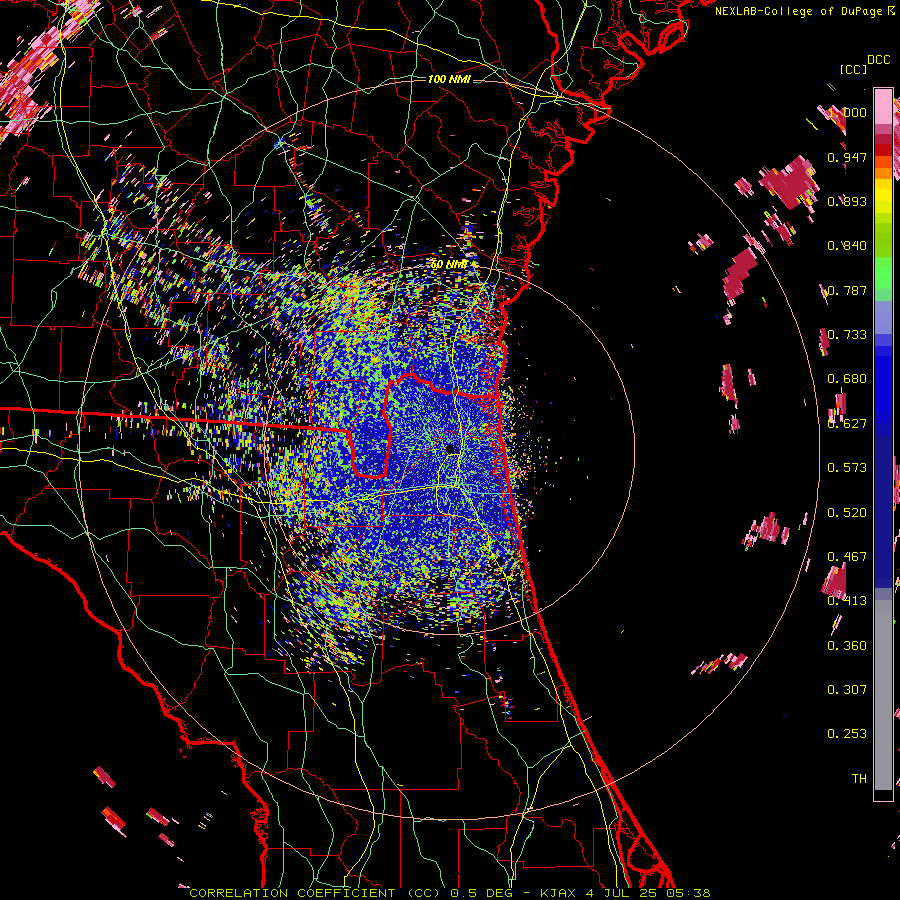Click the gray bottom segment of the color bar

pos(883,695)
